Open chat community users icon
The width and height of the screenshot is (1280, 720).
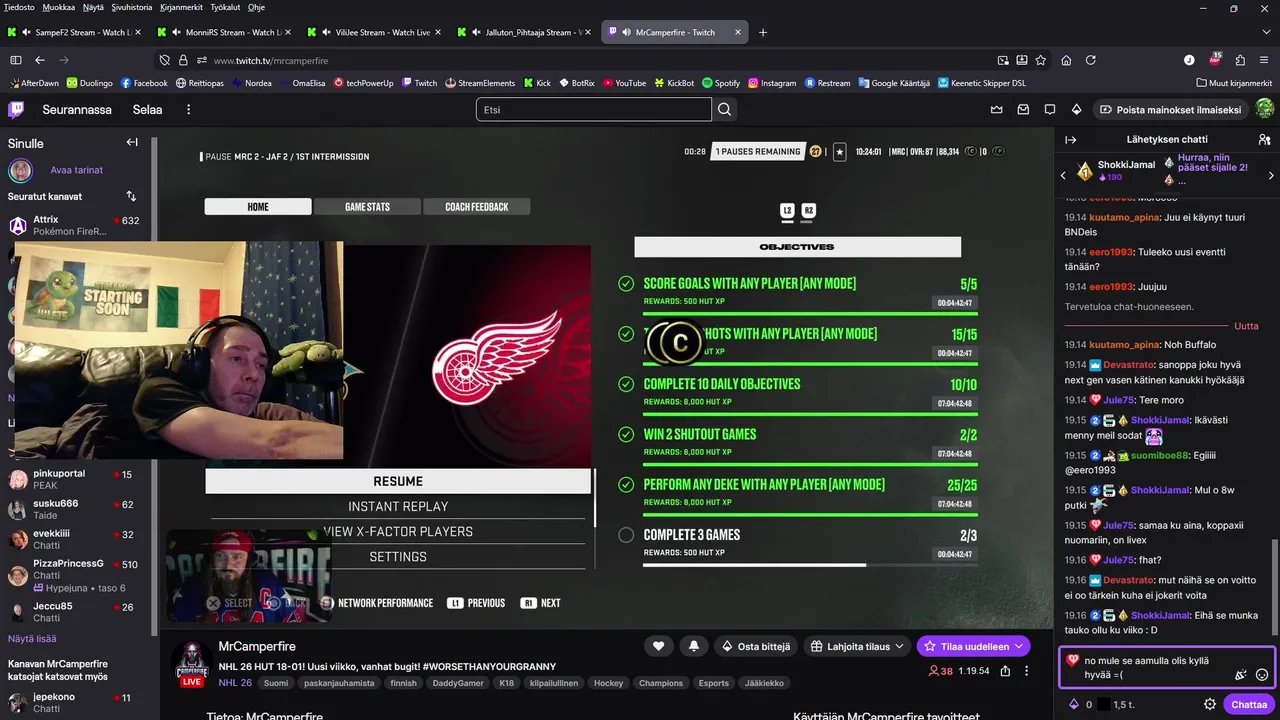(x=1264, y=140)
